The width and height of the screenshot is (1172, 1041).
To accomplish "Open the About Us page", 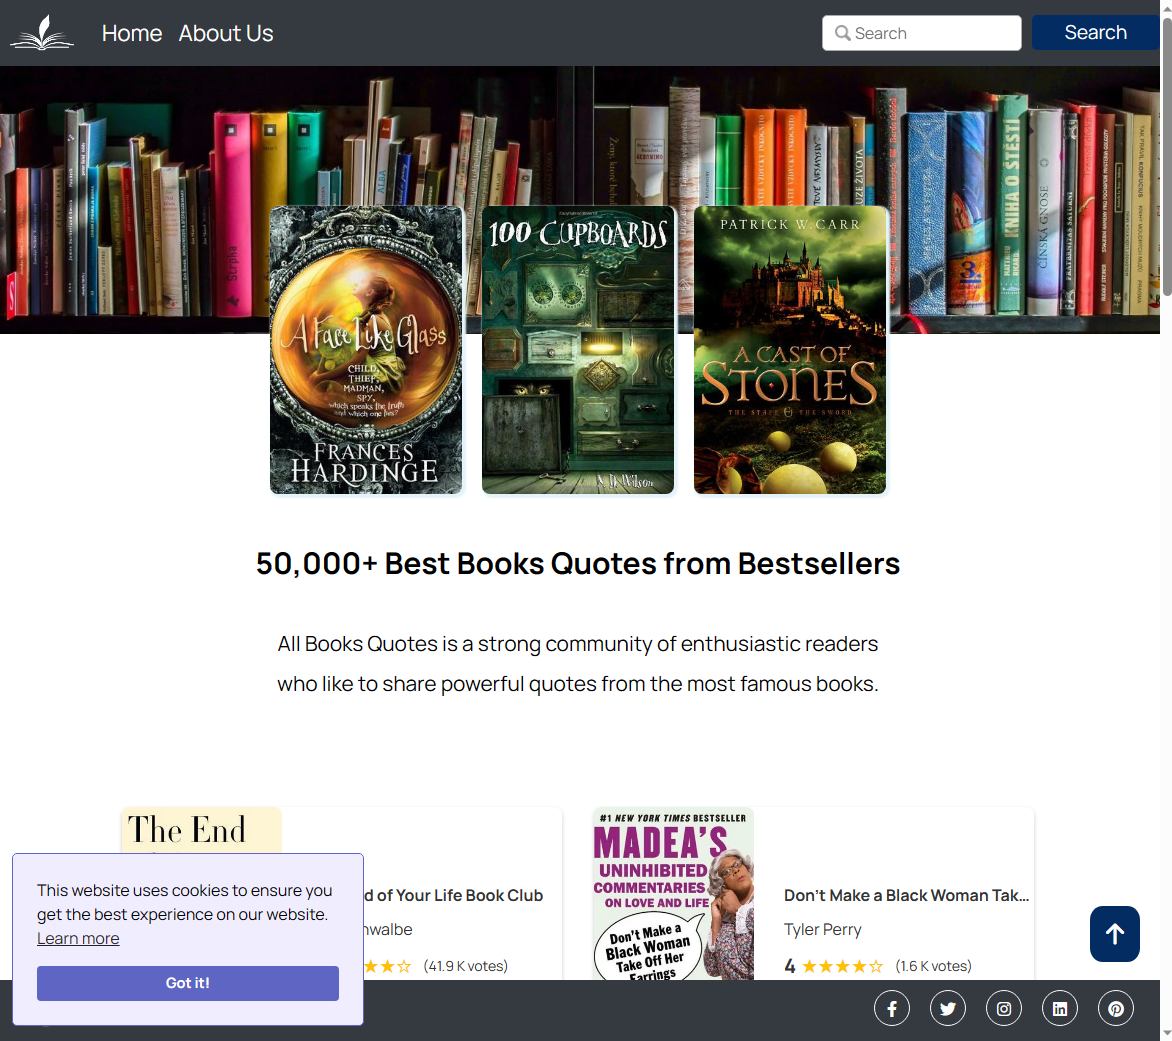I will tap(226, 34).
